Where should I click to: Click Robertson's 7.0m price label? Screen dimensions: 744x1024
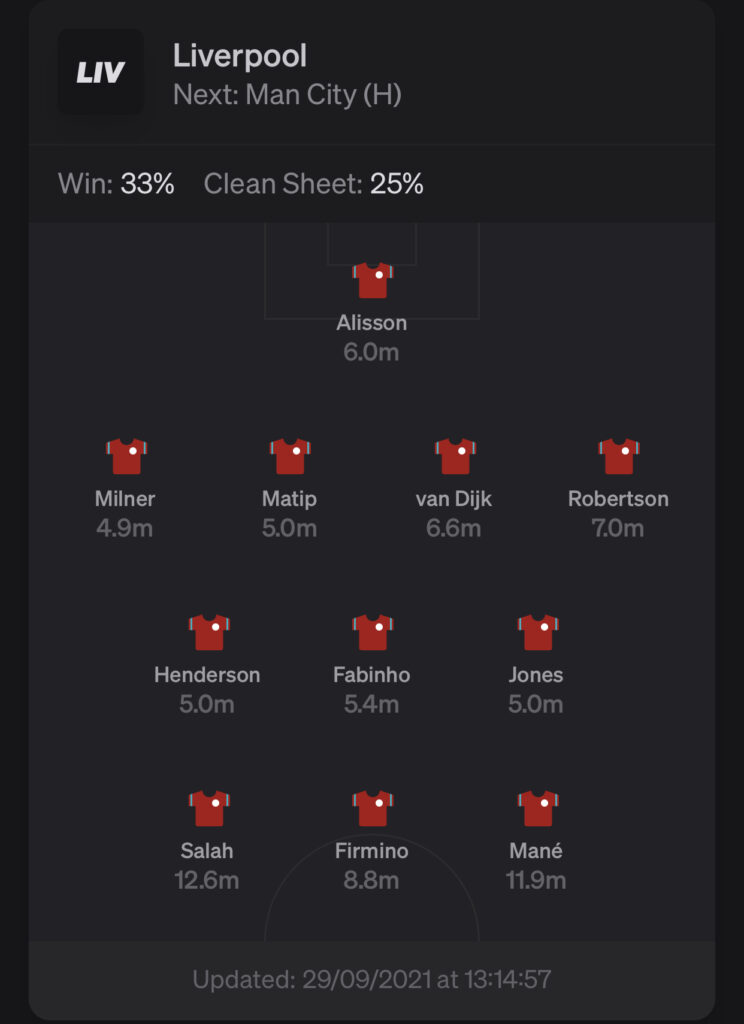pos(618,528)
